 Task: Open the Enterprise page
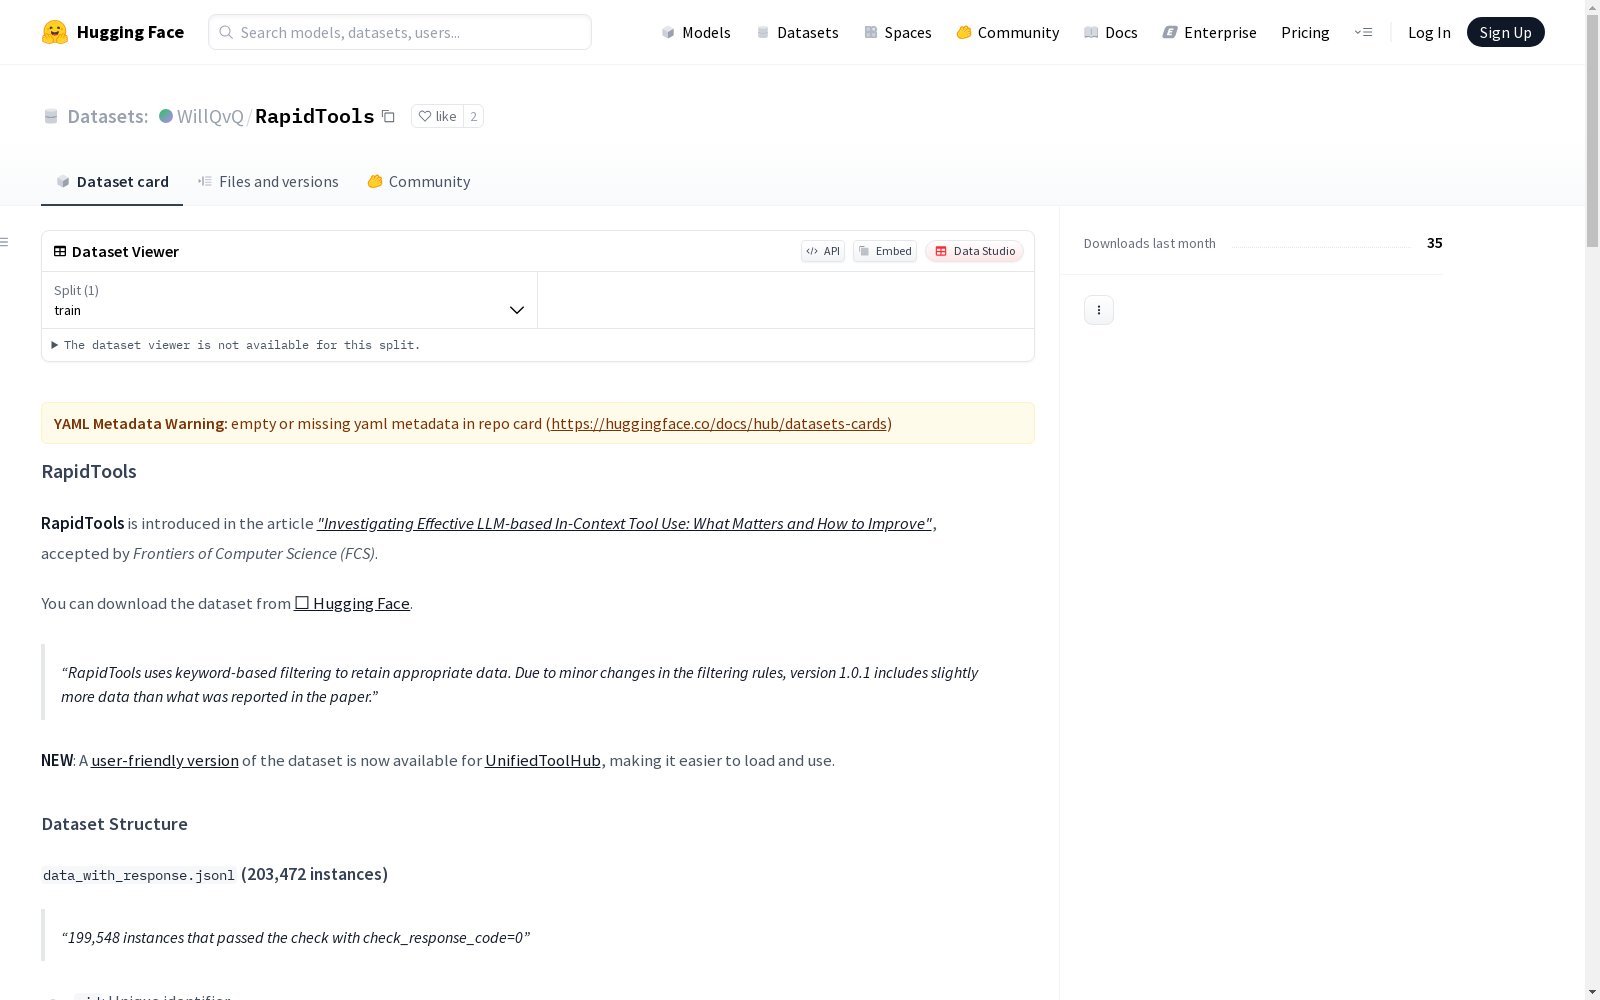[1209, 32]
